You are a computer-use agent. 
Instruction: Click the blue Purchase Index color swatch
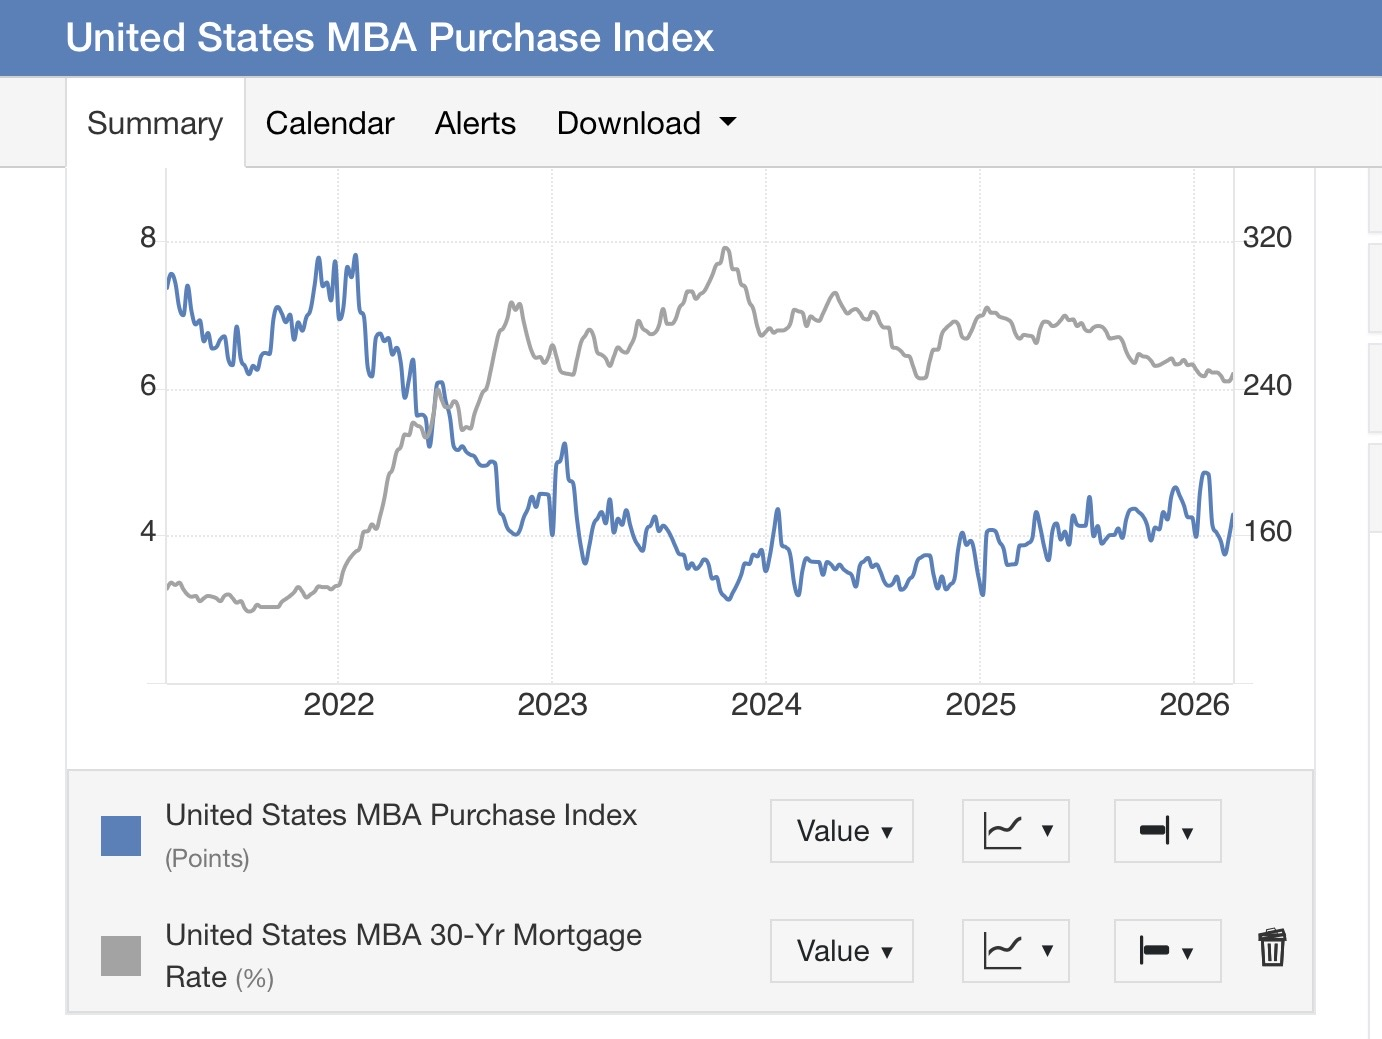pos(121,836)
